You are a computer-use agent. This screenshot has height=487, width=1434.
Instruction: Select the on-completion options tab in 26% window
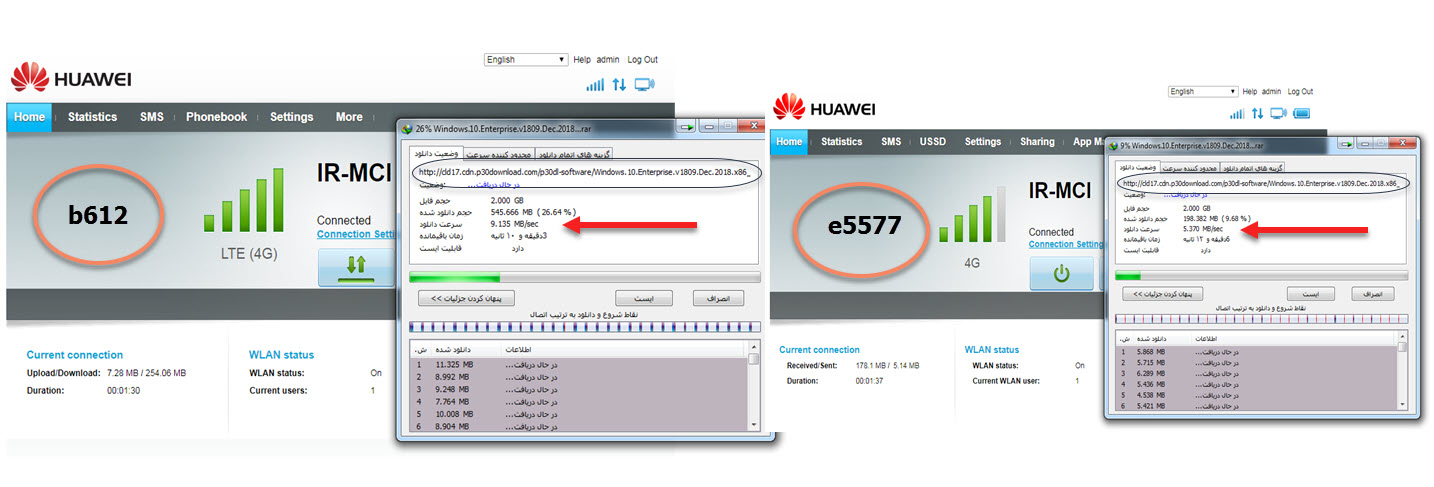pyautogui.click(x=575, y=155)
